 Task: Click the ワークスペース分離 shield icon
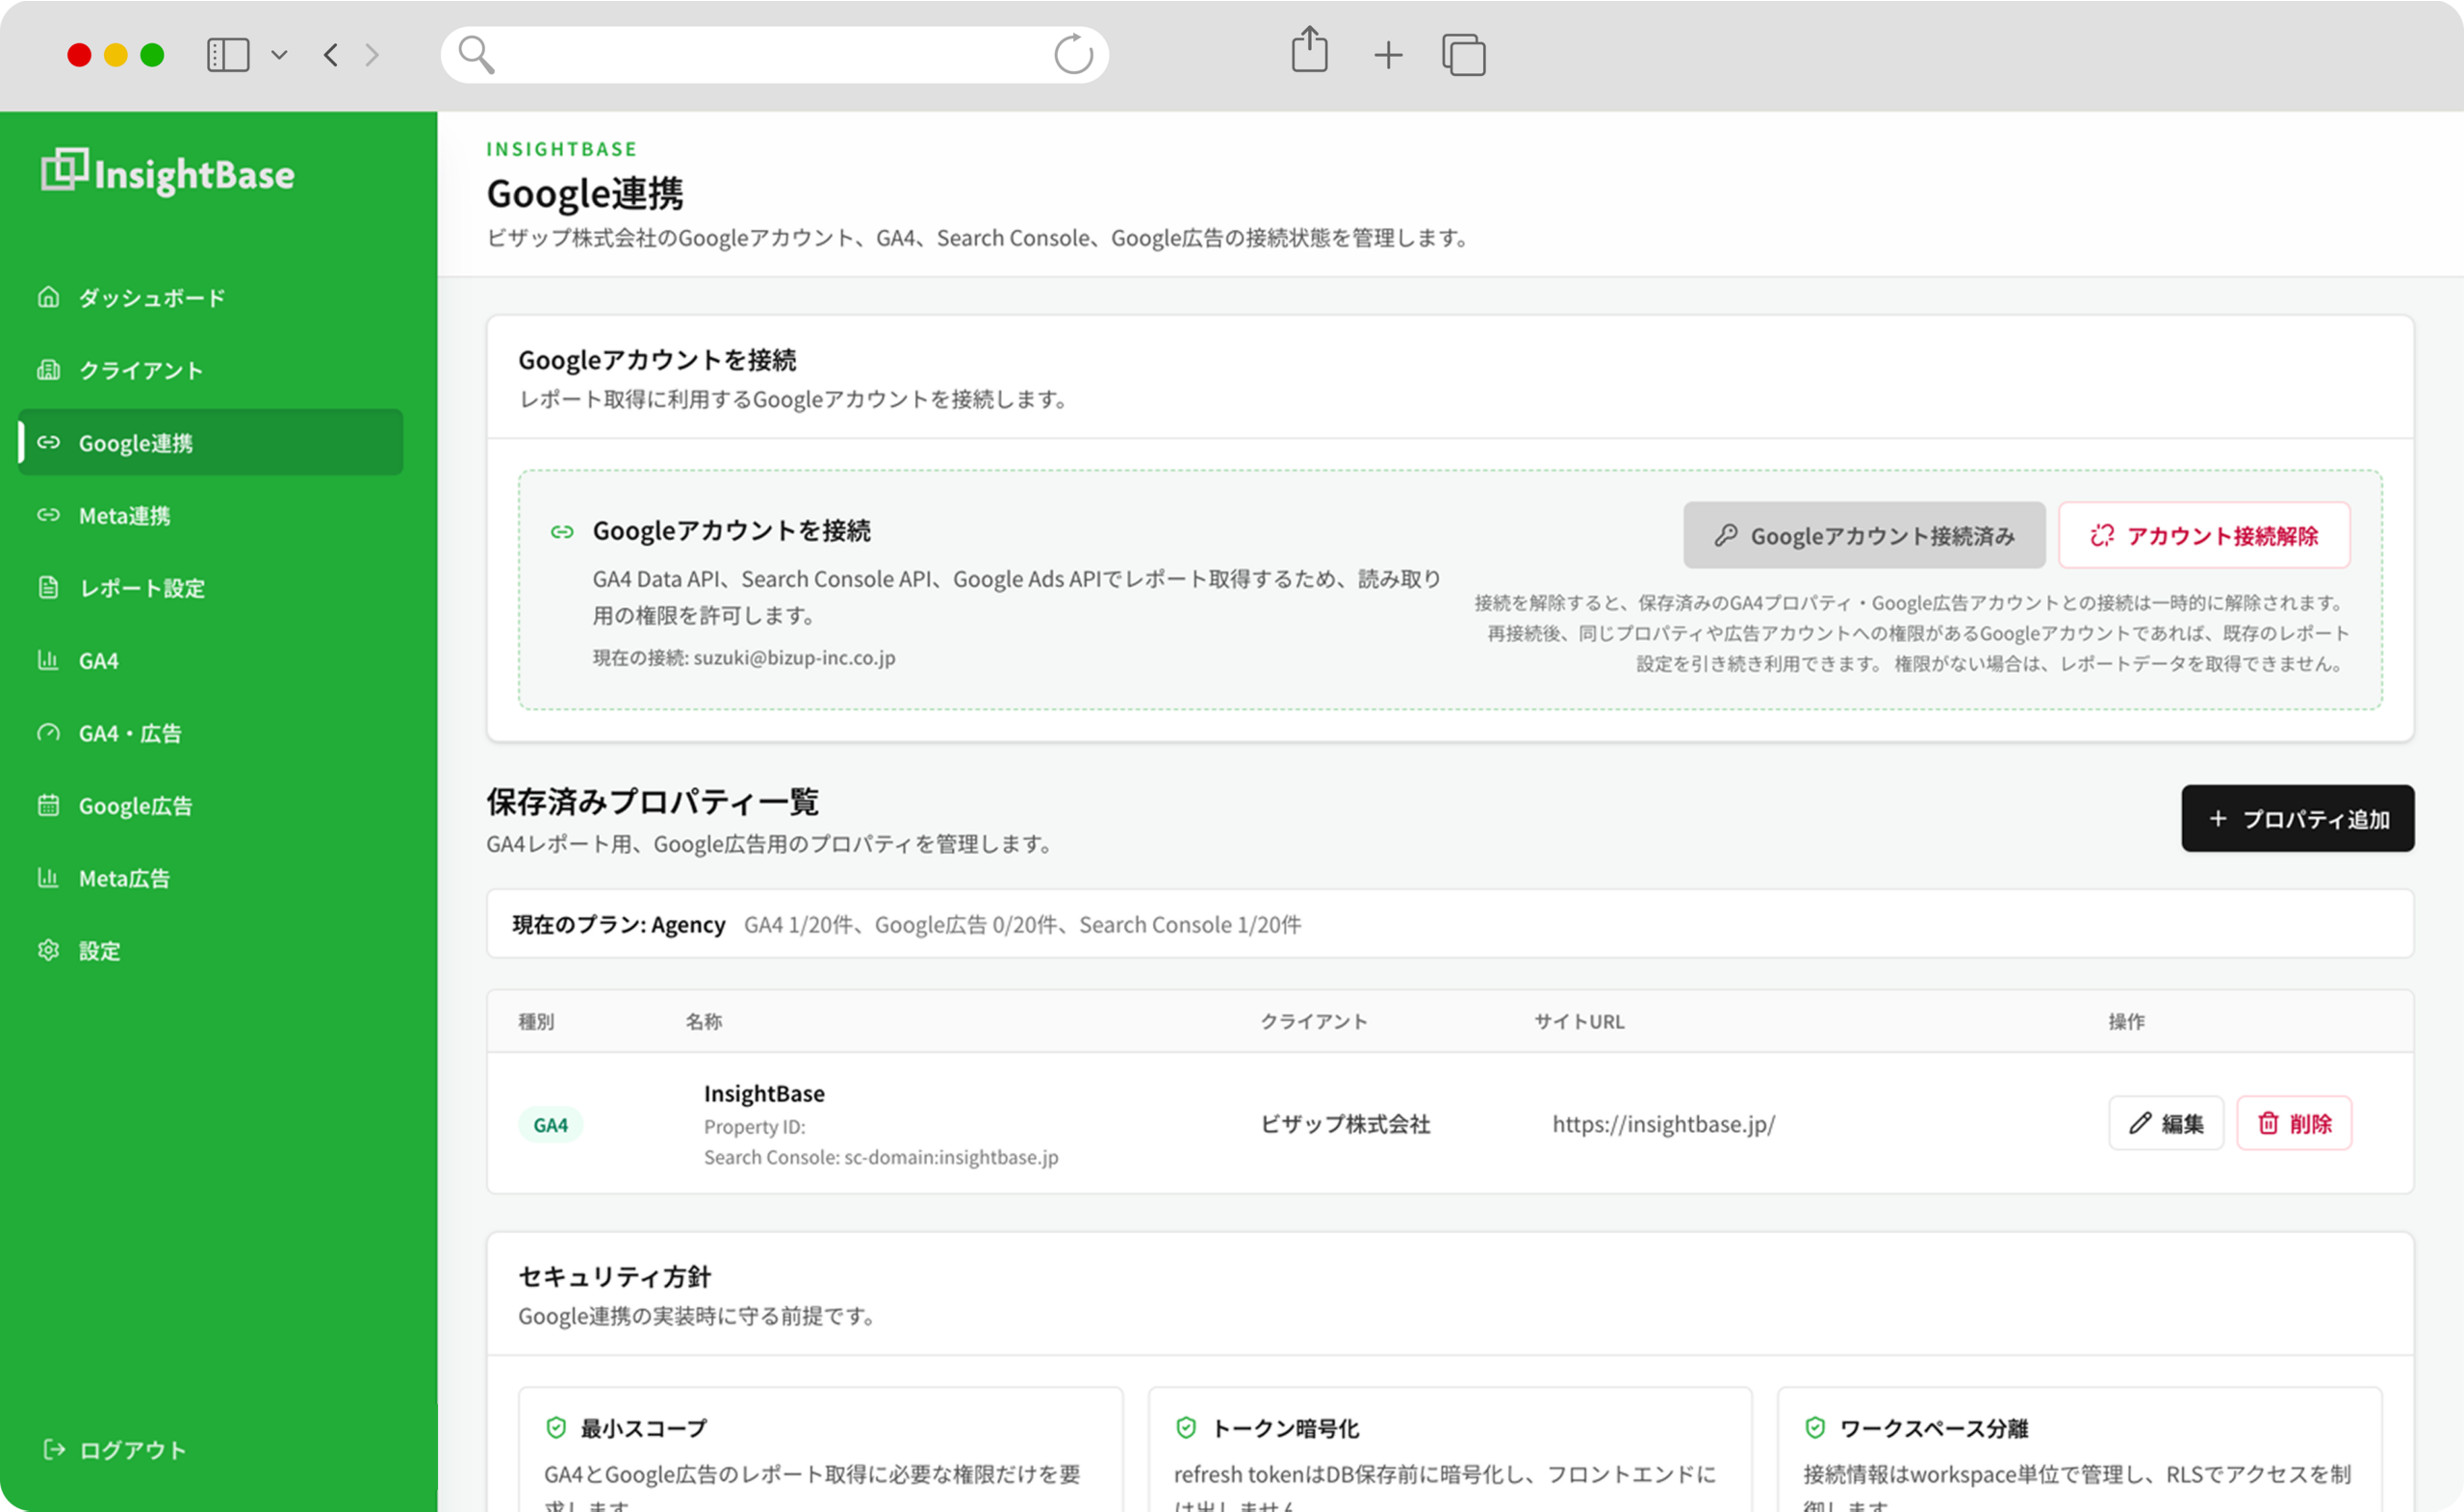point(1815,1428)
